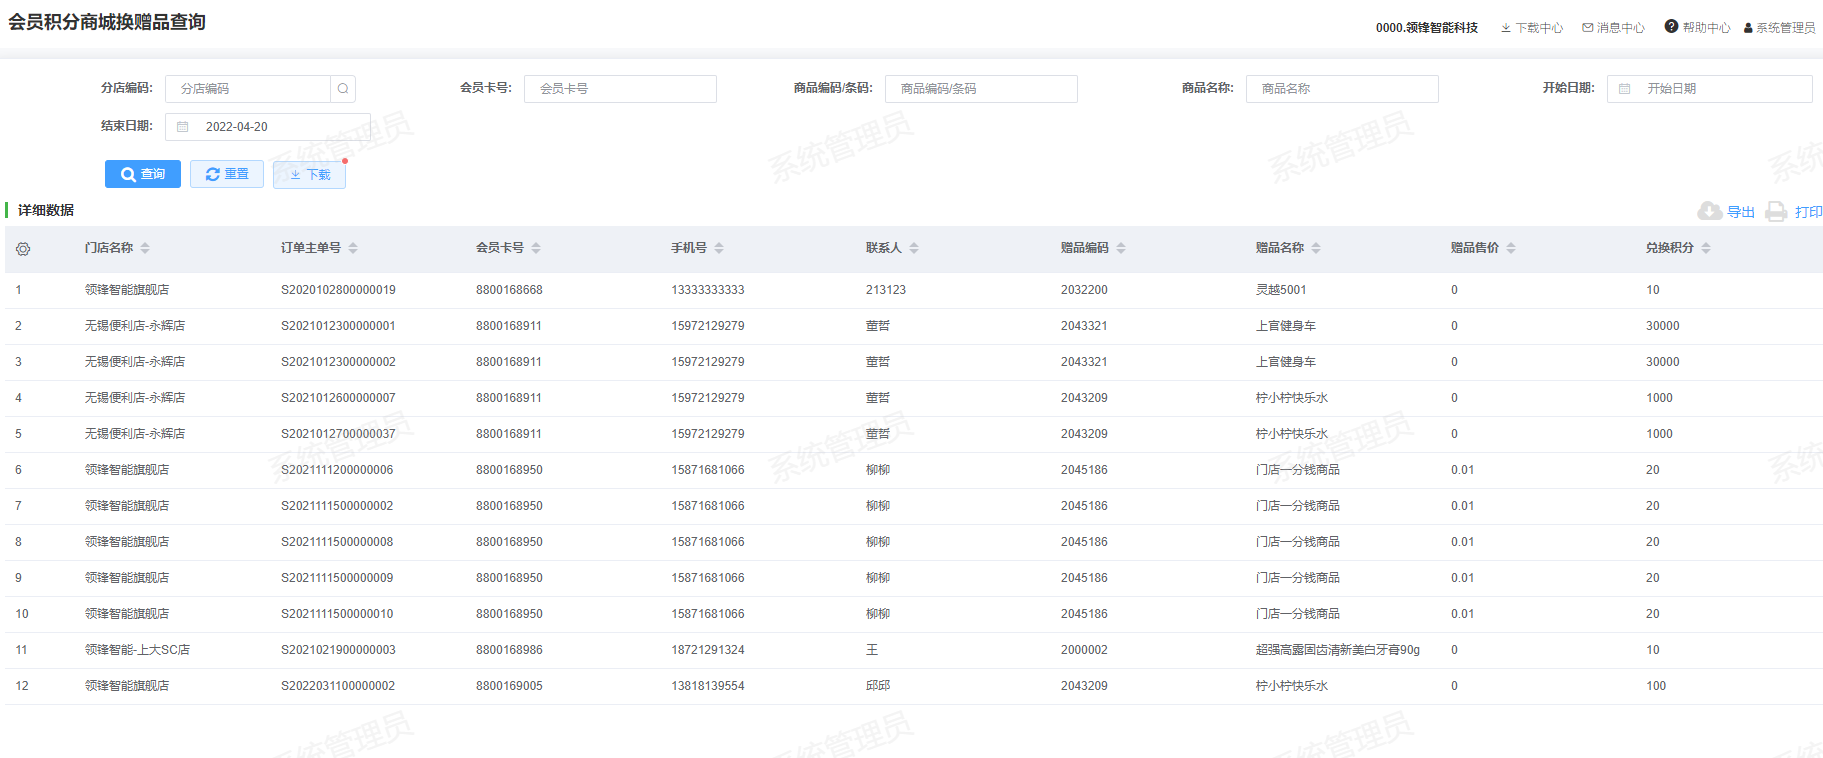The width and height of the screenshot is (1823, 758).
Task: Click into the 商品名称 text field
Action: (x=1341, y=89)
